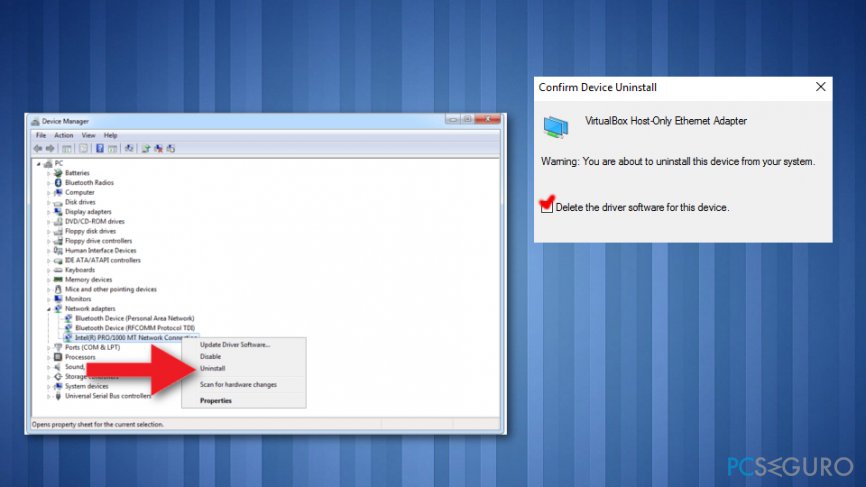Click the Human Interface Devices icon
866x487 pixels.
click(58, 251)
